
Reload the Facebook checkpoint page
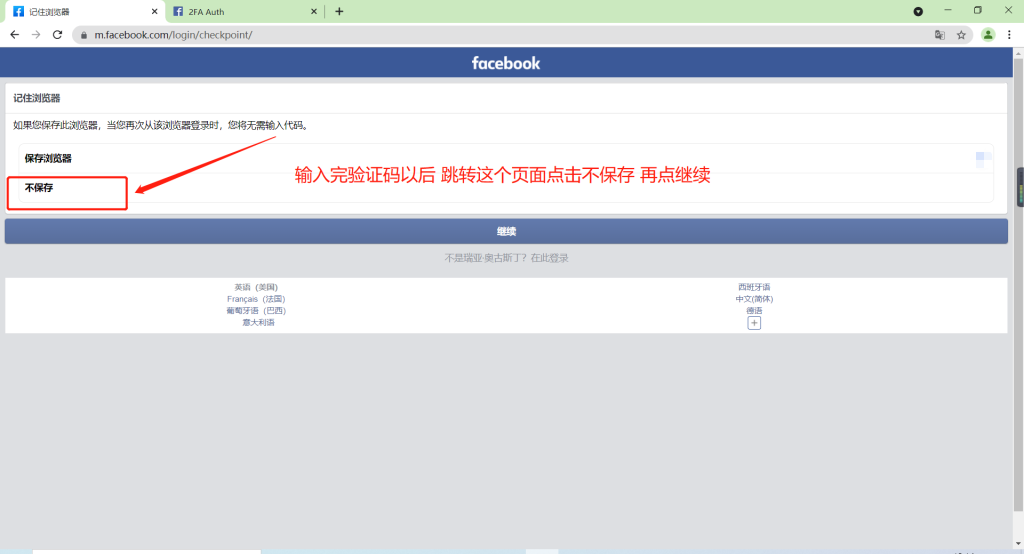point(58,34)
